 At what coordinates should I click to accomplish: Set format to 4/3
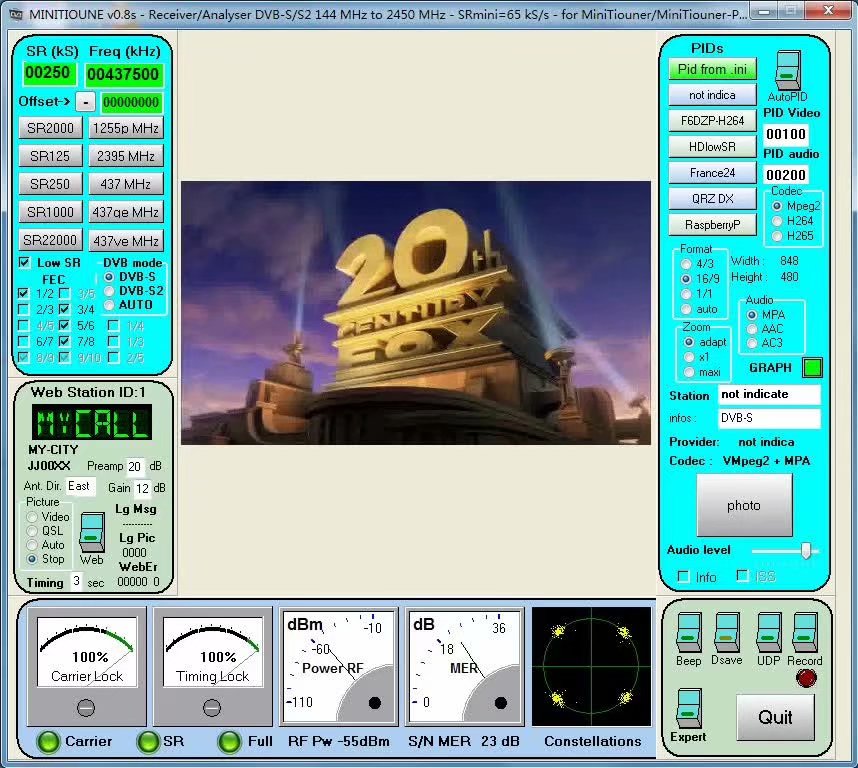click(686, 264)
